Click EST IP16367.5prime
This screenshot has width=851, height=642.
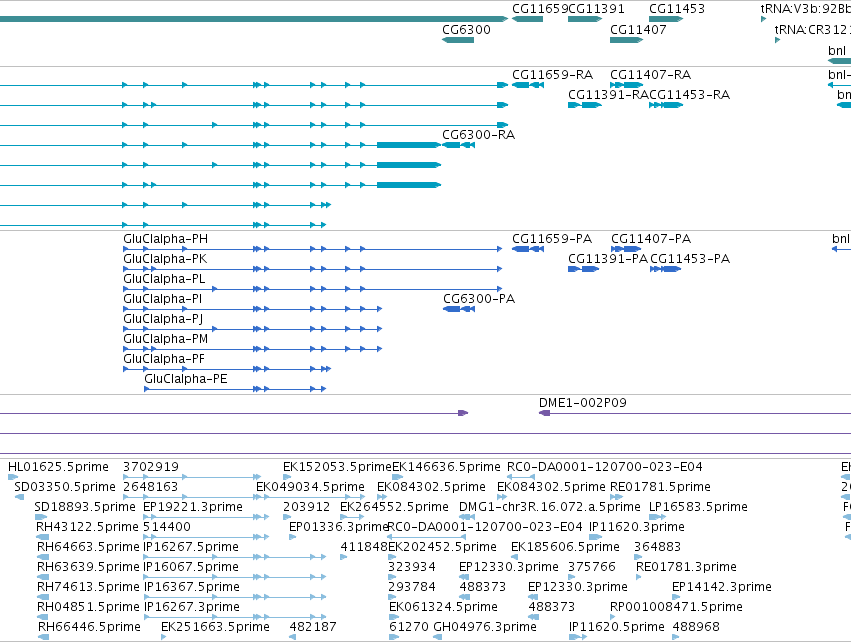(x=191, y=587)
